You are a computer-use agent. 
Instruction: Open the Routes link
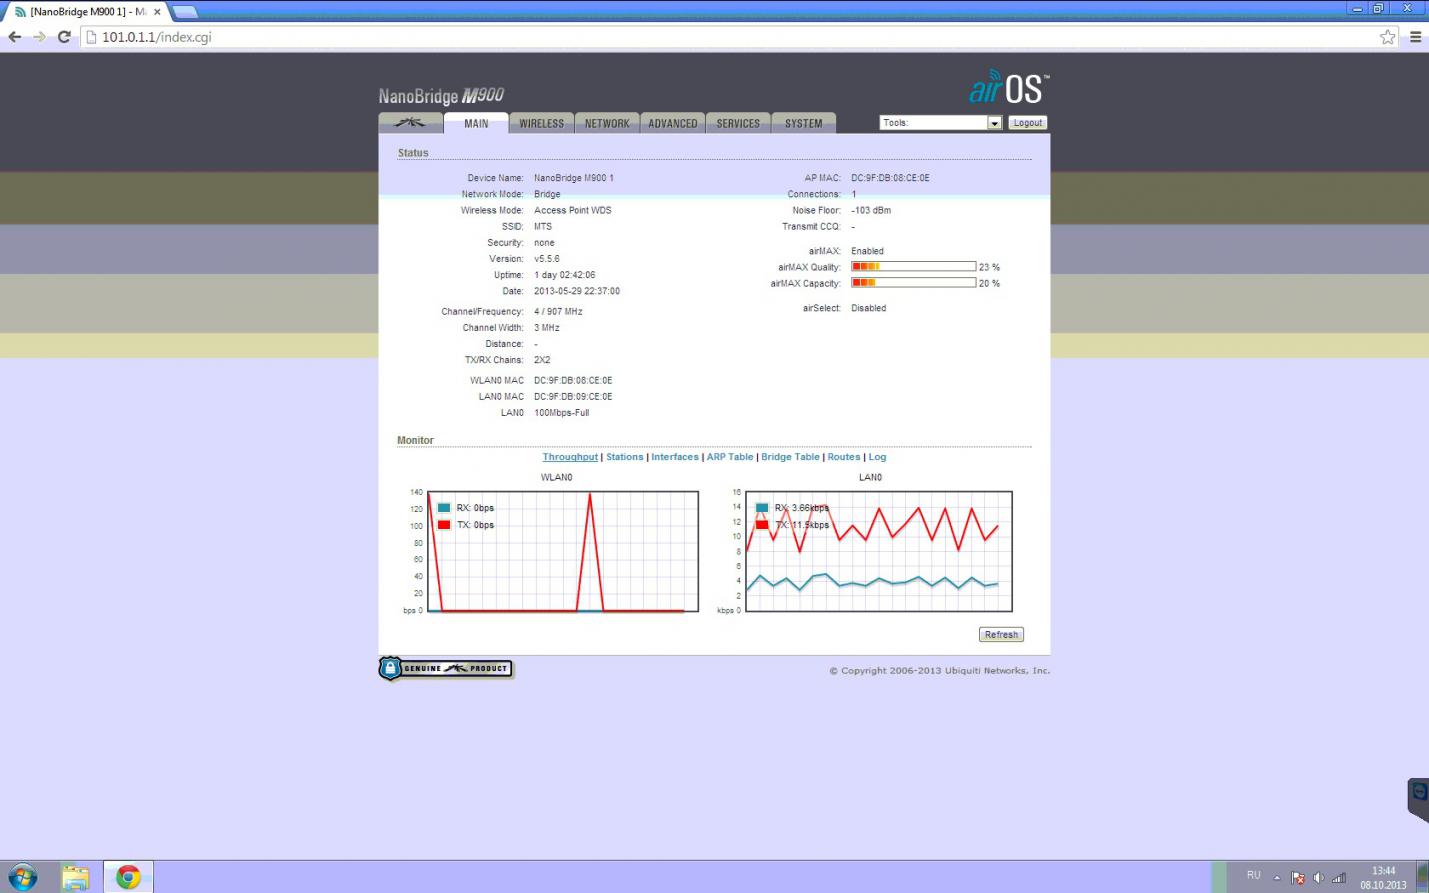(x=844, y=457)
